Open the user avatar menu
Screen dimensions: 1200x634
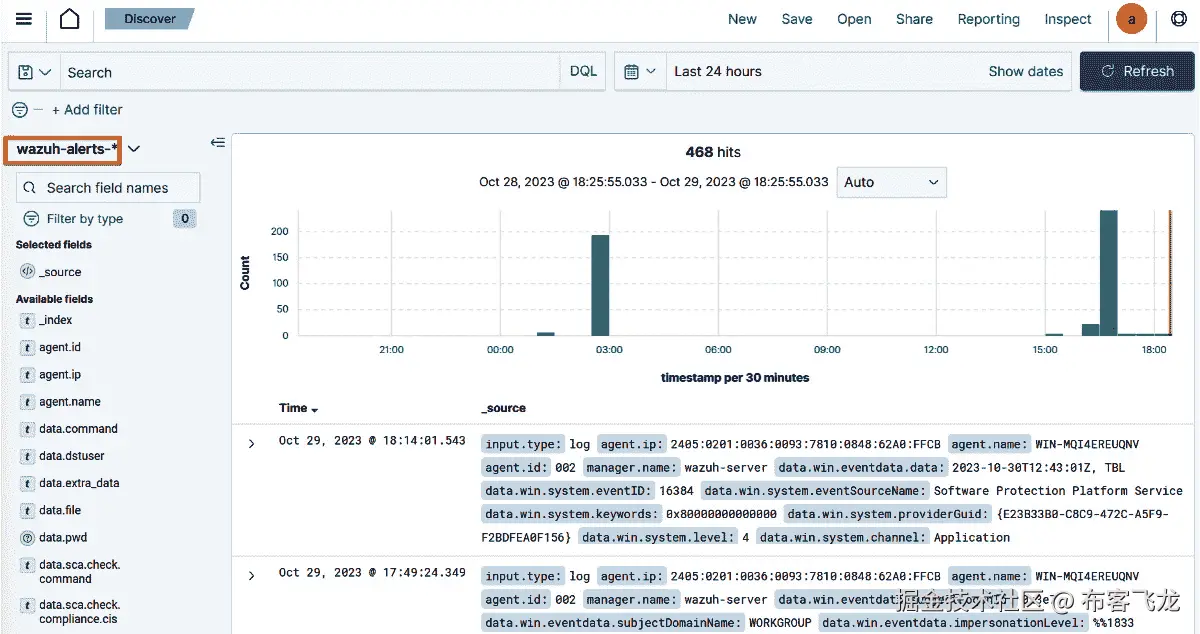pos(1131,19)
